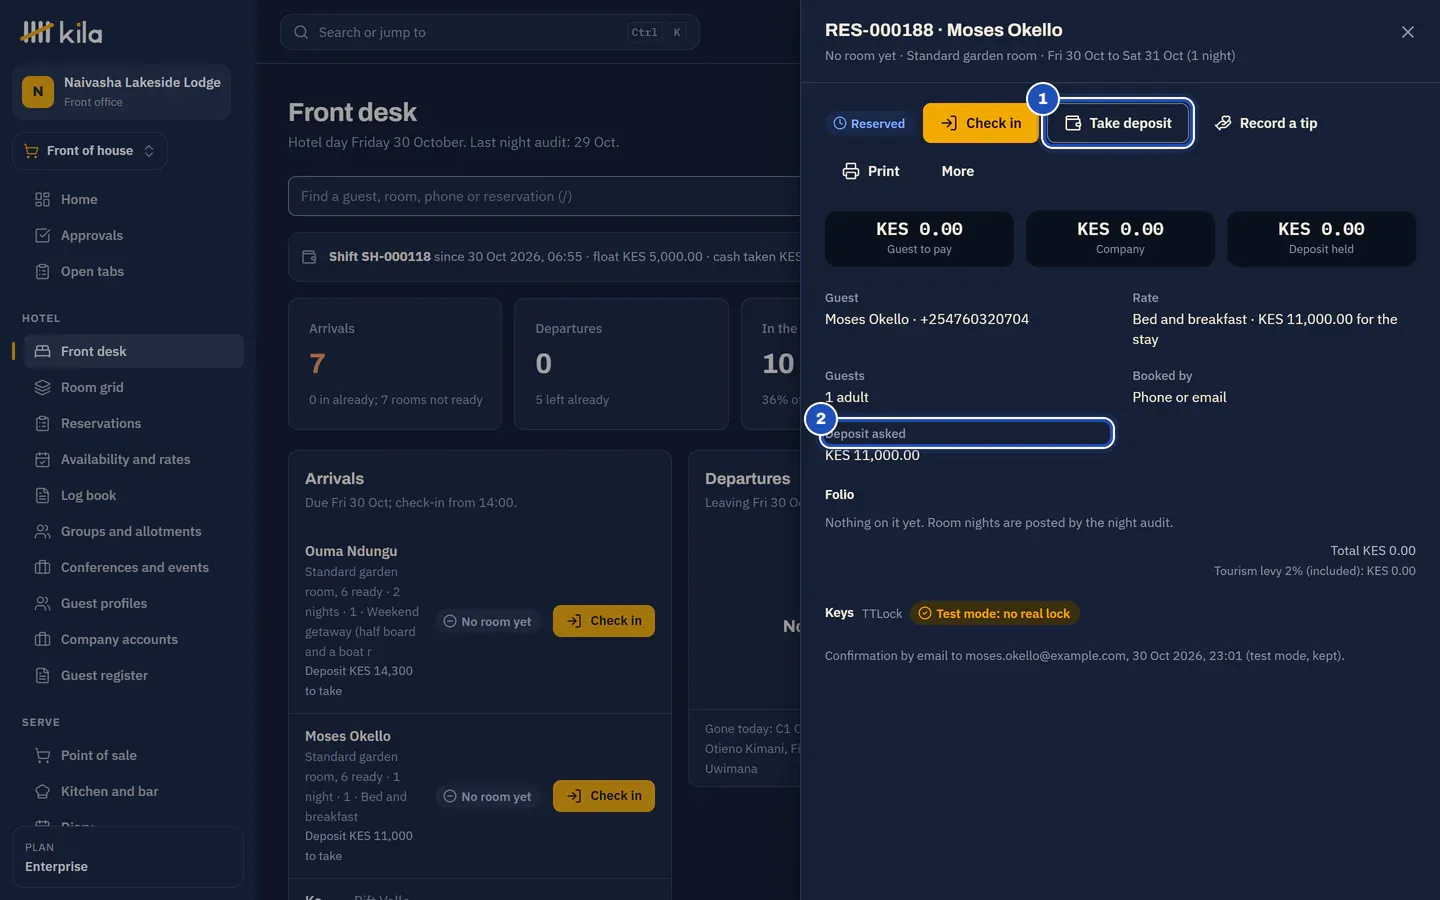
Task: Click the Guest profiles people icon
Action: 42,603
